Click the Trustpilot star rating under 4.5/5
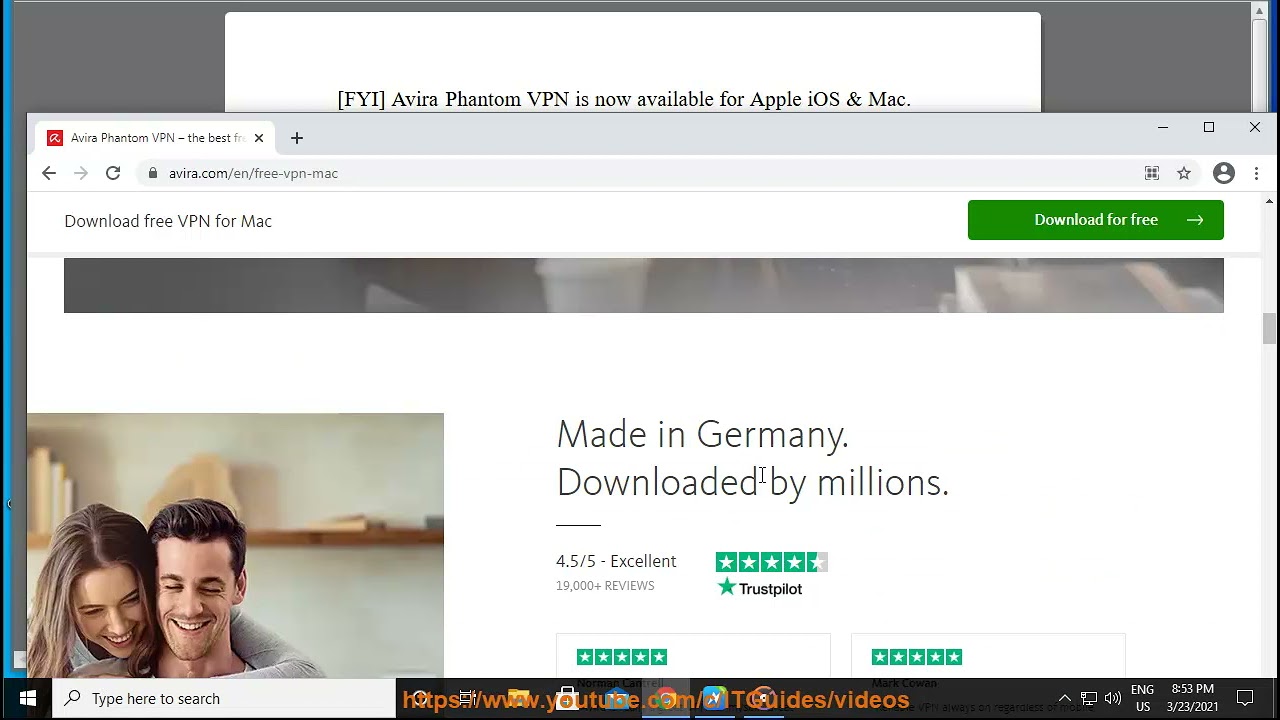The width and height of the screenshot is (1280, 720). tap(771, 562)
